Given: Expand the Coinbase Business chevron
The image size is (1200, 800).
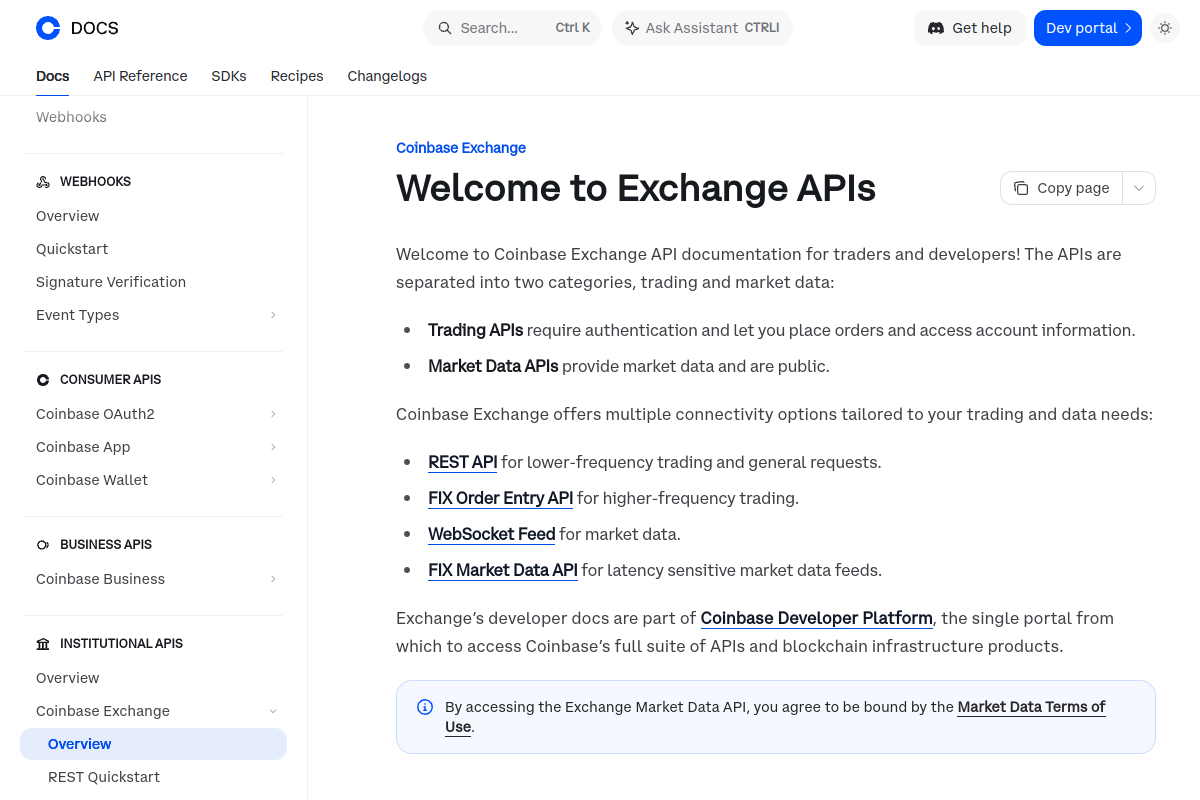Looking at the screenshot, I should tap(273, 579).
